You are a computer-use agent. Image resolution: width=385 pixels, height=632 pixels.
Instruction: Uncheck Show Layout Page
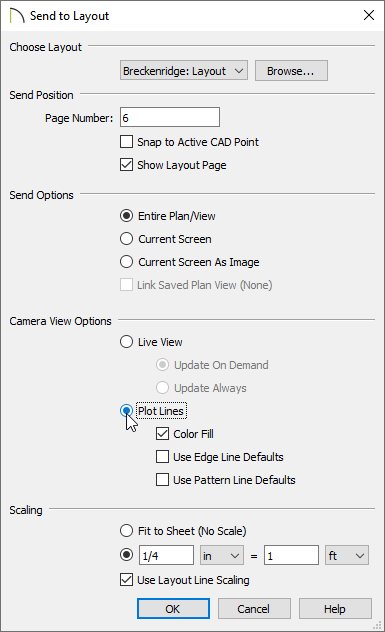click(127, 165)
